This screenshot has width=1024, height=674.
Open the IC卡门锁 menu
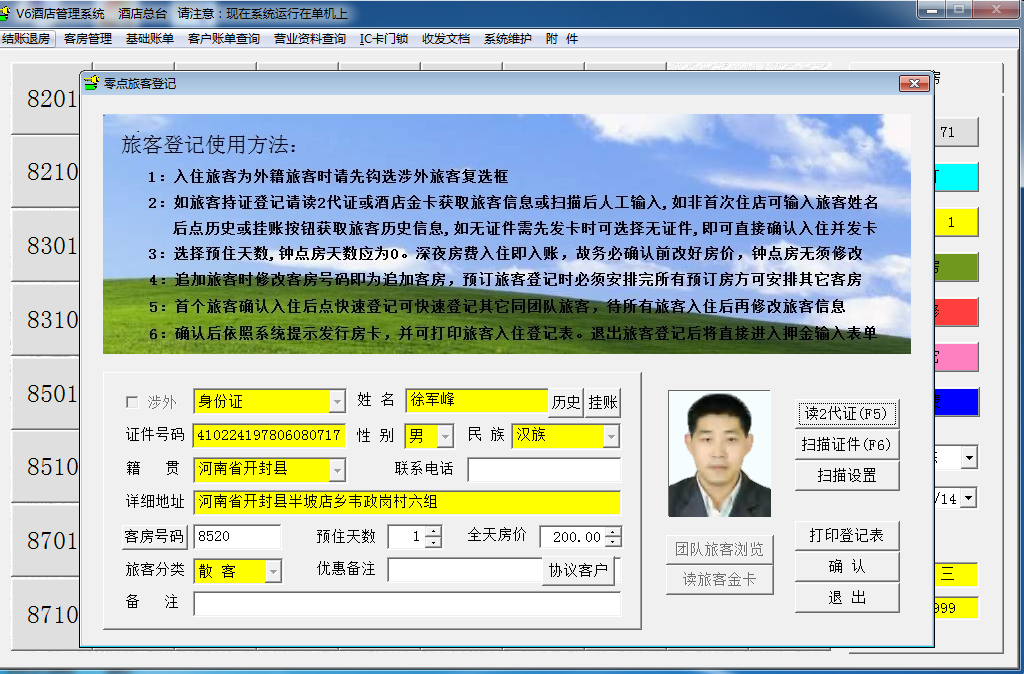(383, 39)
